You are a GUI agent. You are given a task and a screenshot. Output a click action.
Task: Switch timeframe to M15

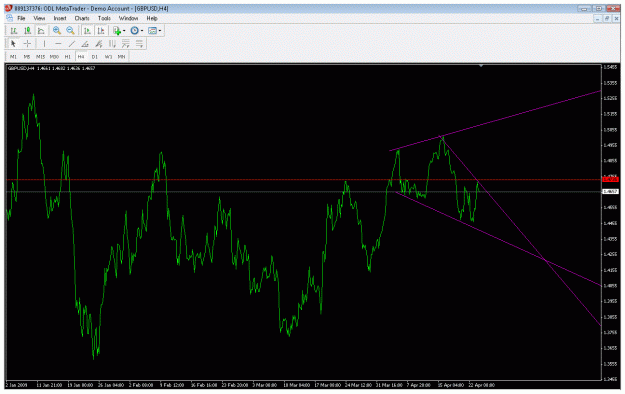click(x=40, y=57)
